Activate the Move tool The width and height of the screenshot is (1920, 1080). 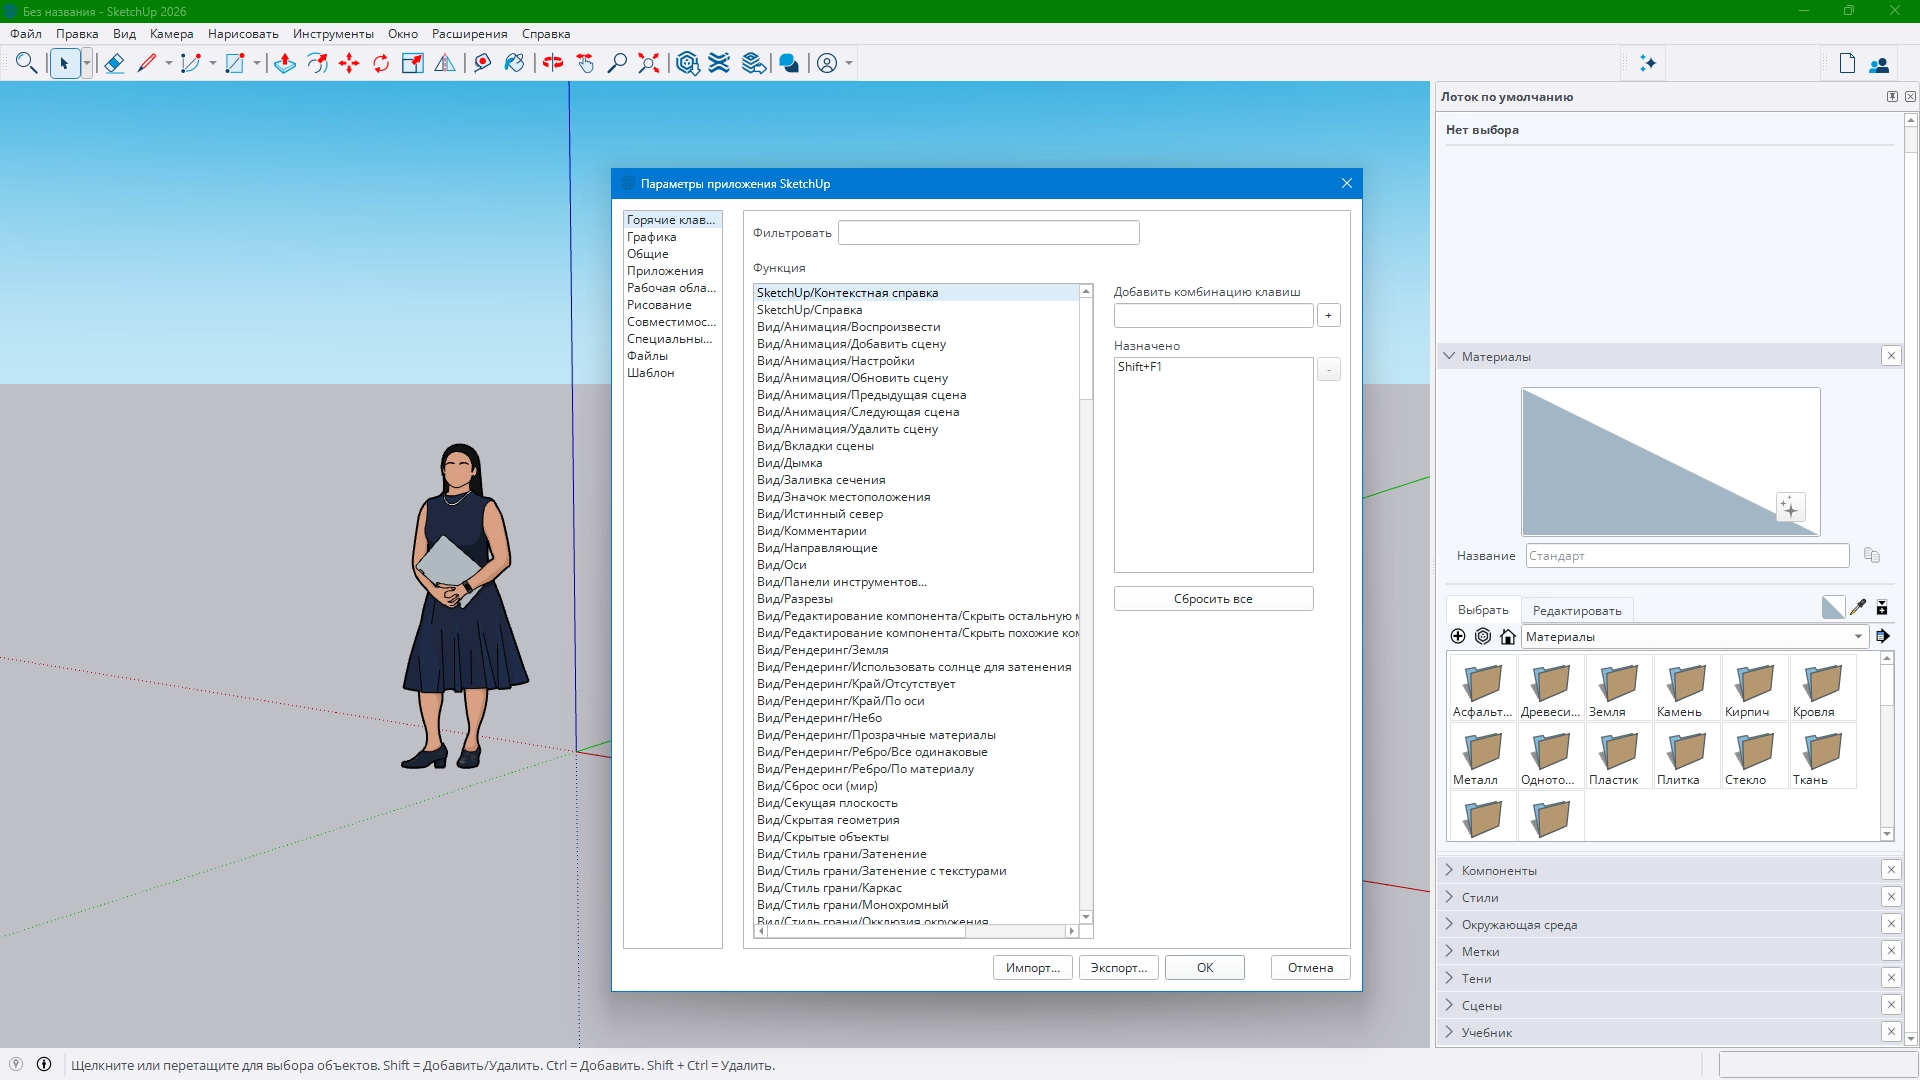pyautogui.click(x=349, y=64)
